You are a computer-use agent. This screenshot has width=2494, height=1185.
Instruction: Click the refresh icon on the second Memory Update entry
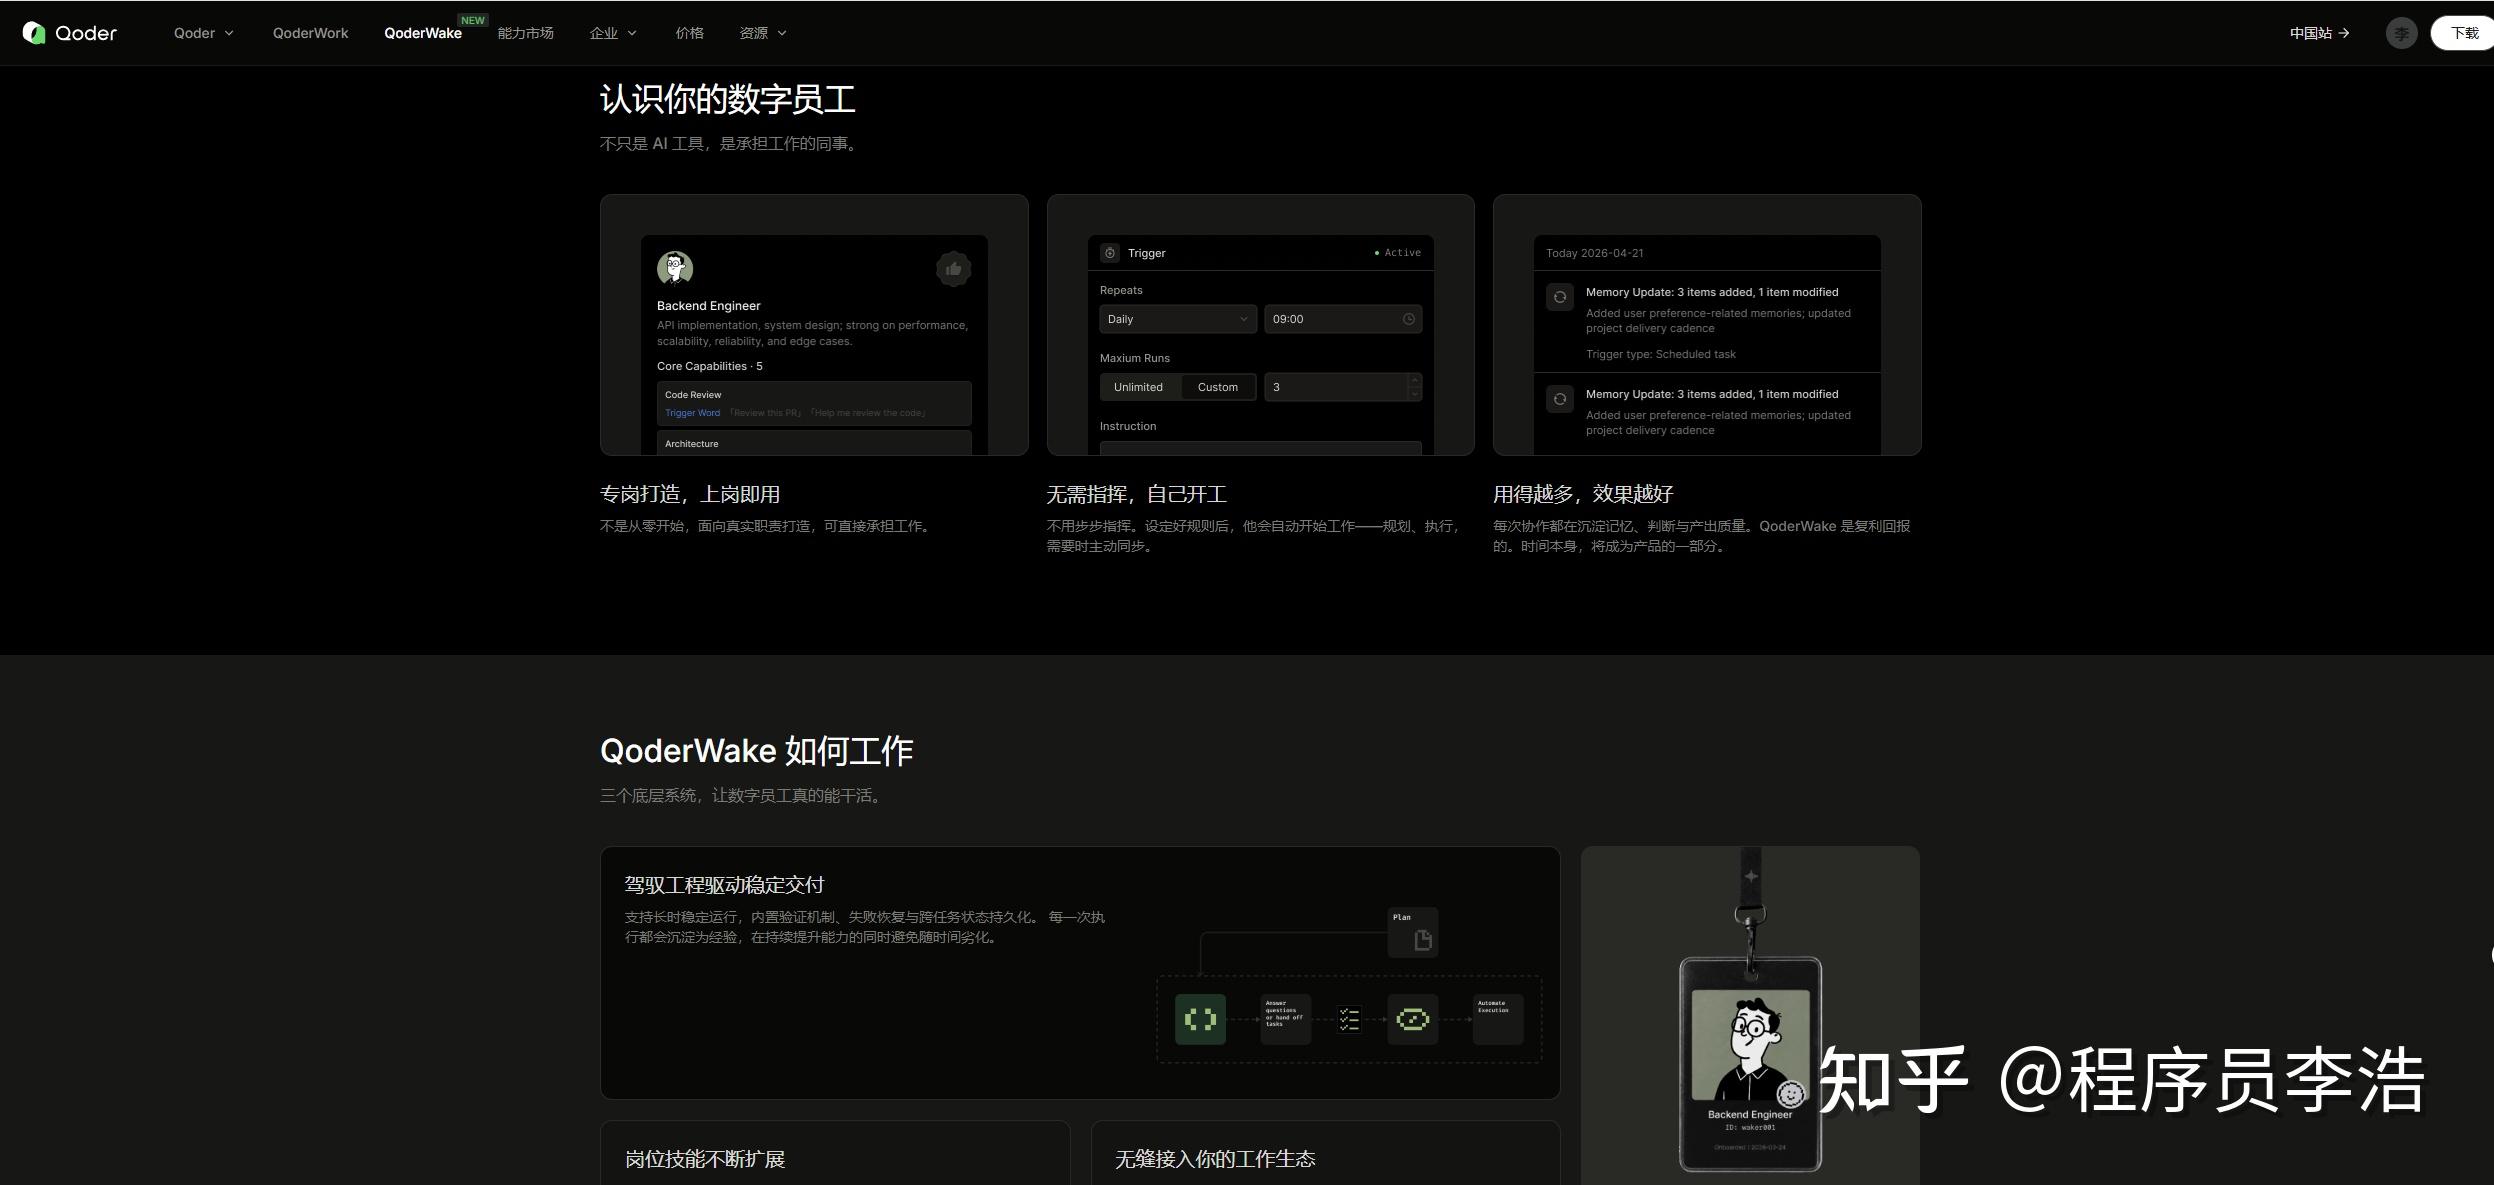coord(1559,399)
